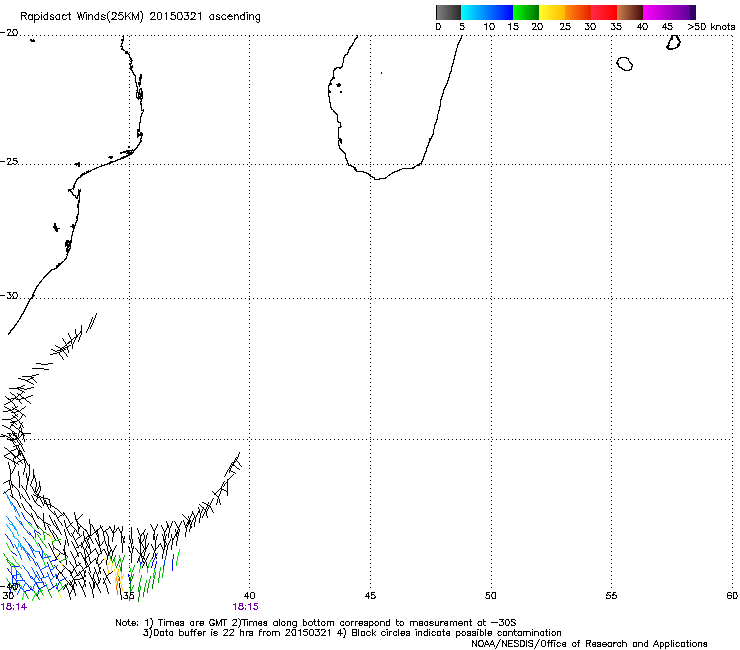Click the bottom-axis longitude label '45'
The image size is (740, 650).
click(x=370, y=596)
